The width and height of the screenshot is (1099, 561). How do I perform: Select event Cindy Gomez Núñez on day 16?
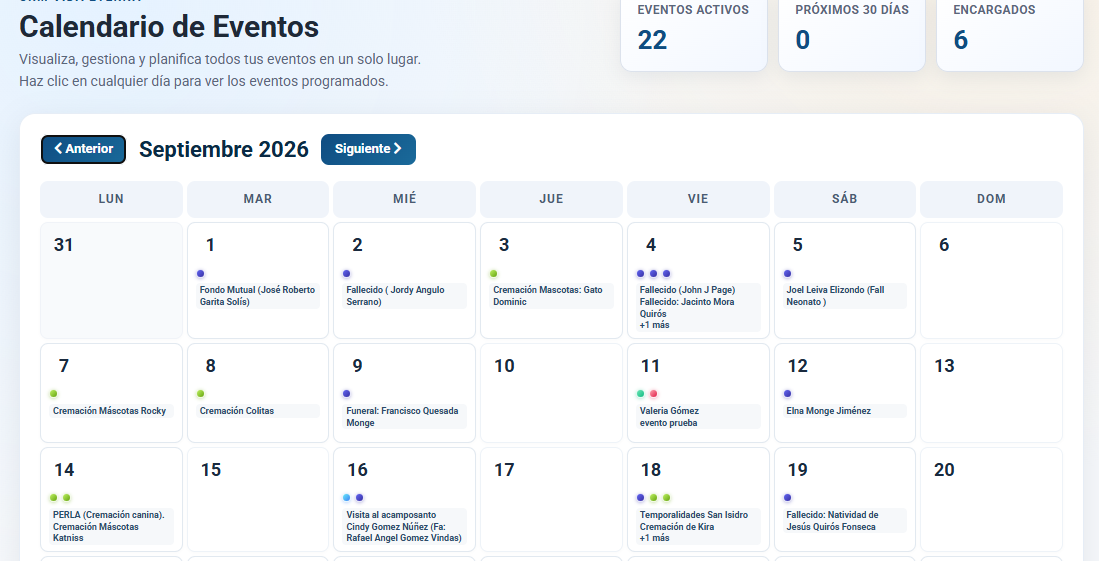(x=404, y=532)
